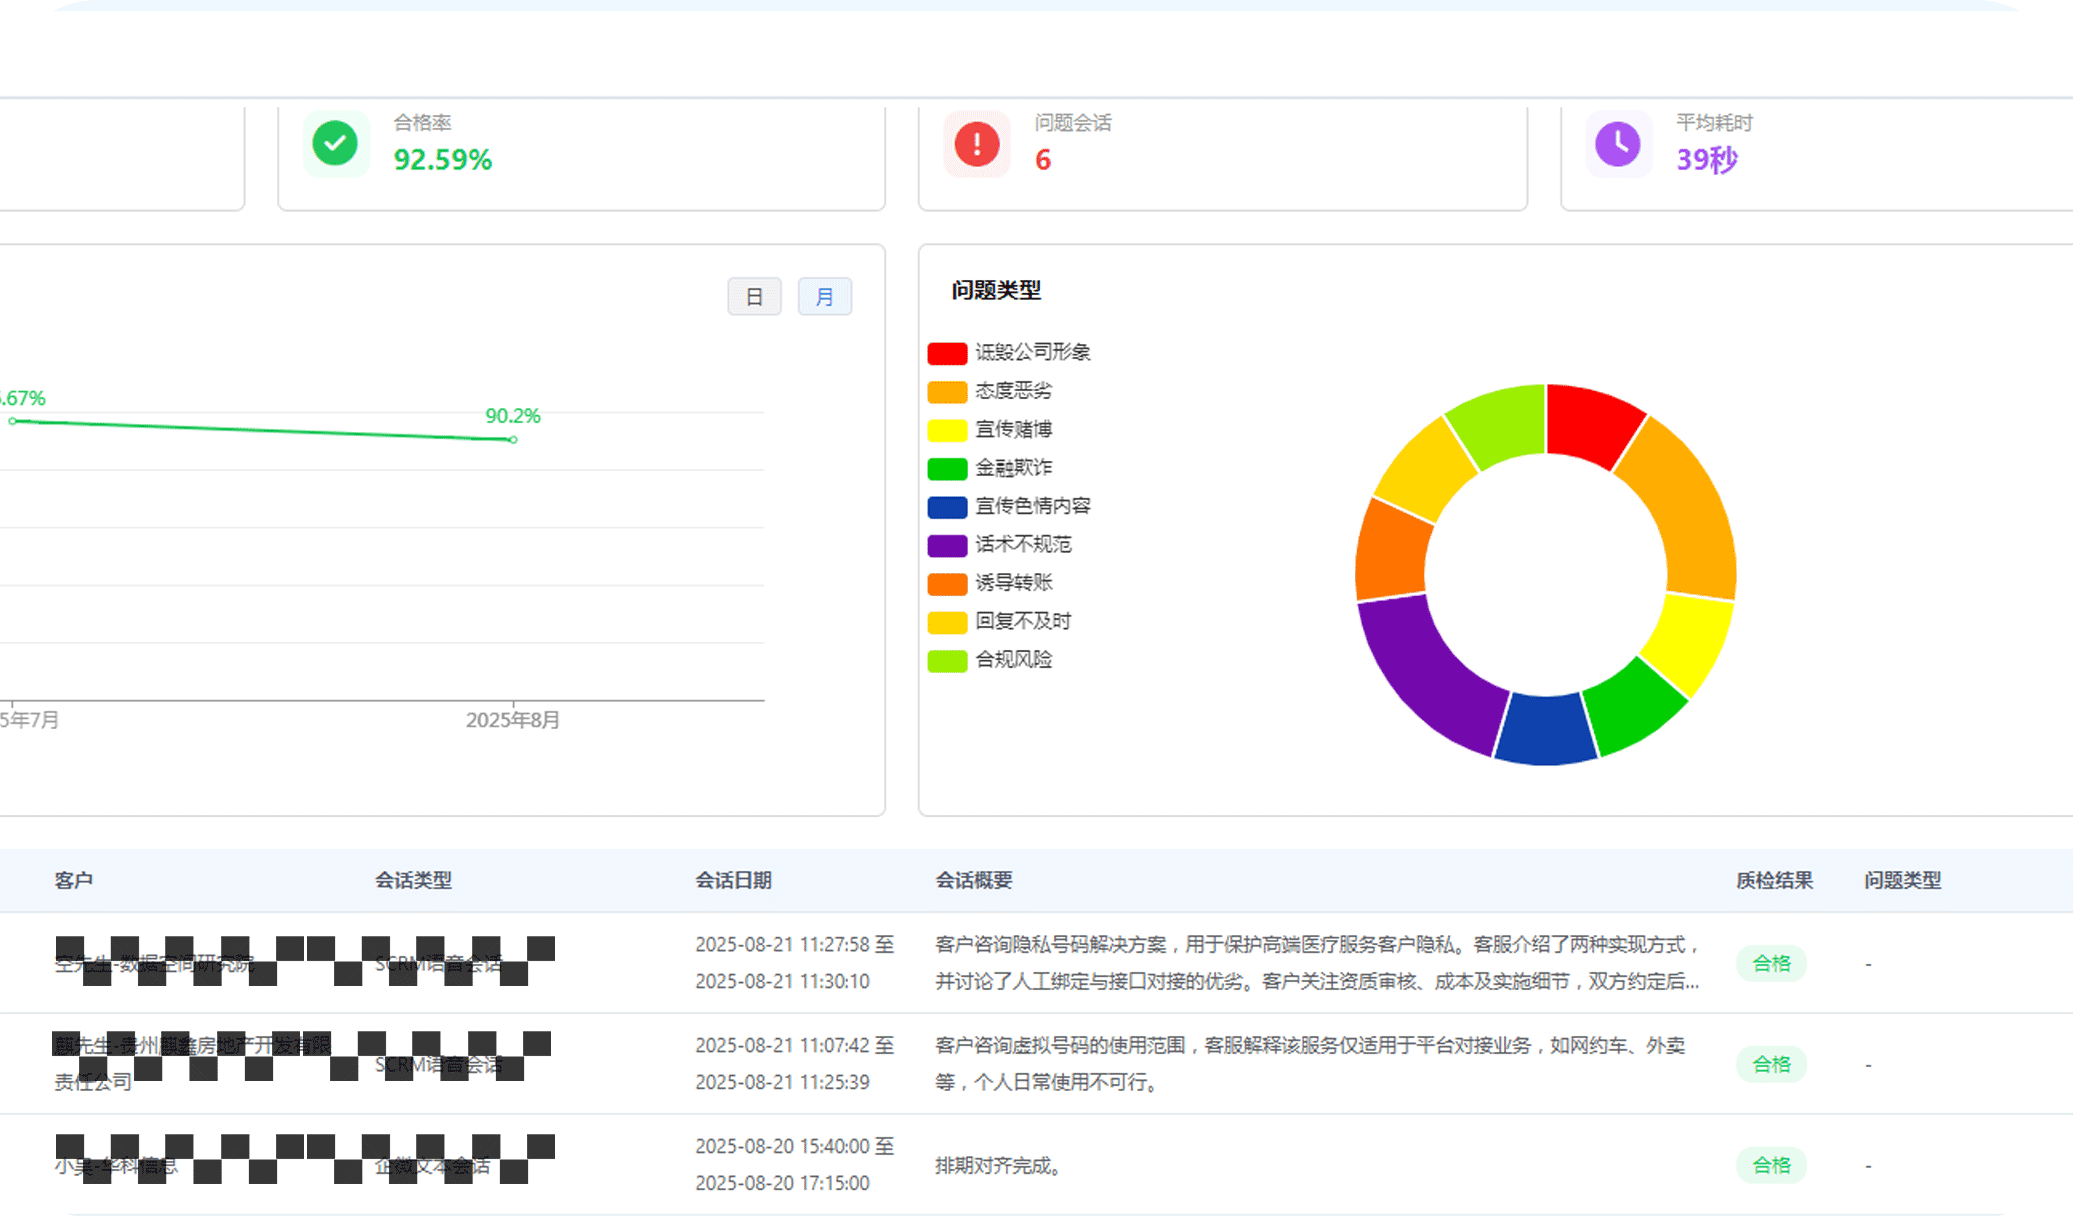2074x1220 pixels.
Task: Click the 质检结果 column header
Action: [1774, 881]
